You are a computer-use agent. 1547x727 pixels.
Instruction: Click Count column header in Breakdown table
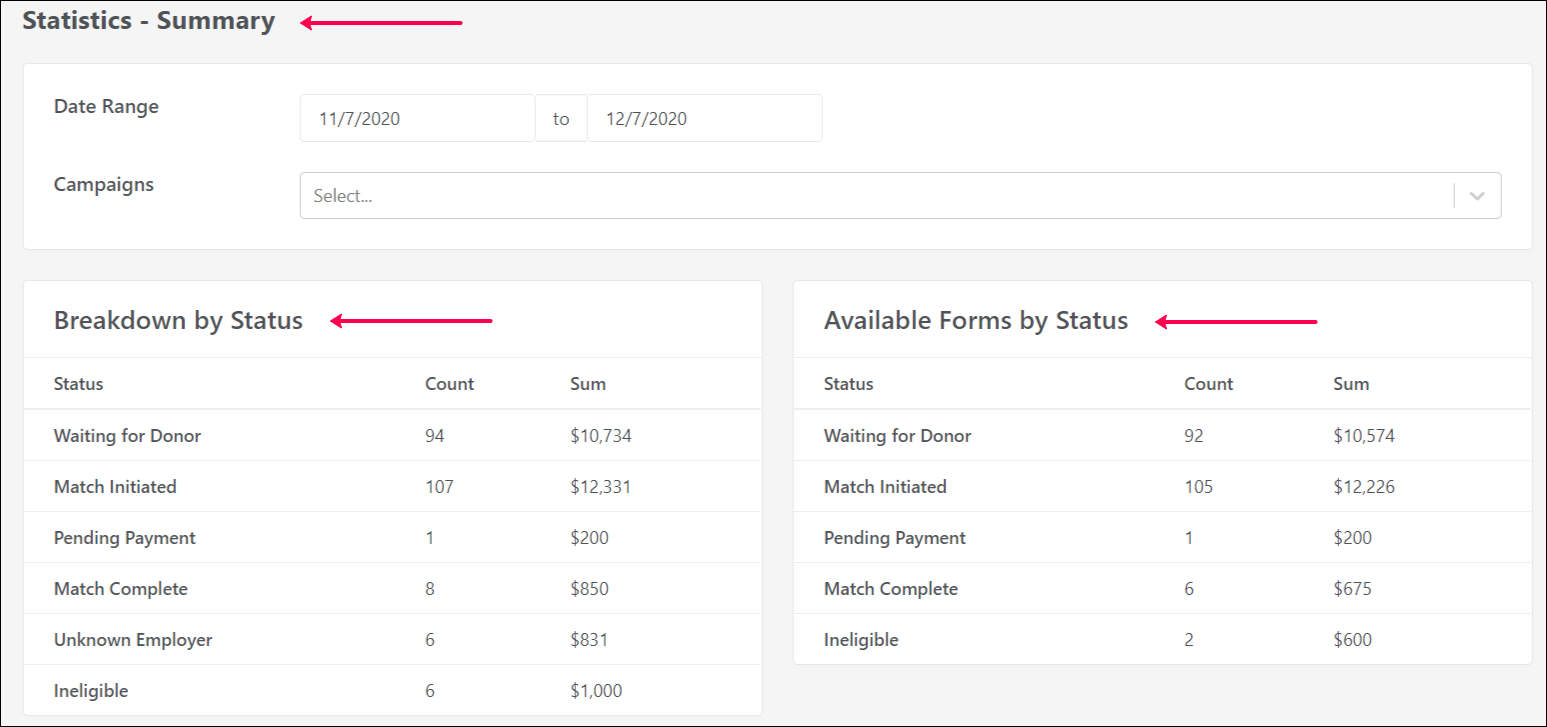click(x=449, y=384)
